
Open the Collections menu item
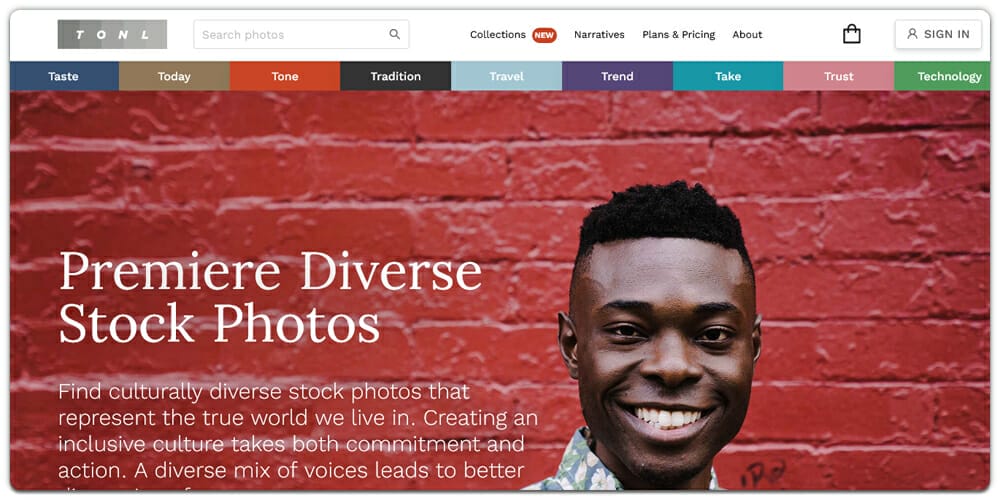pyautogui.click(x=497, y=34)
